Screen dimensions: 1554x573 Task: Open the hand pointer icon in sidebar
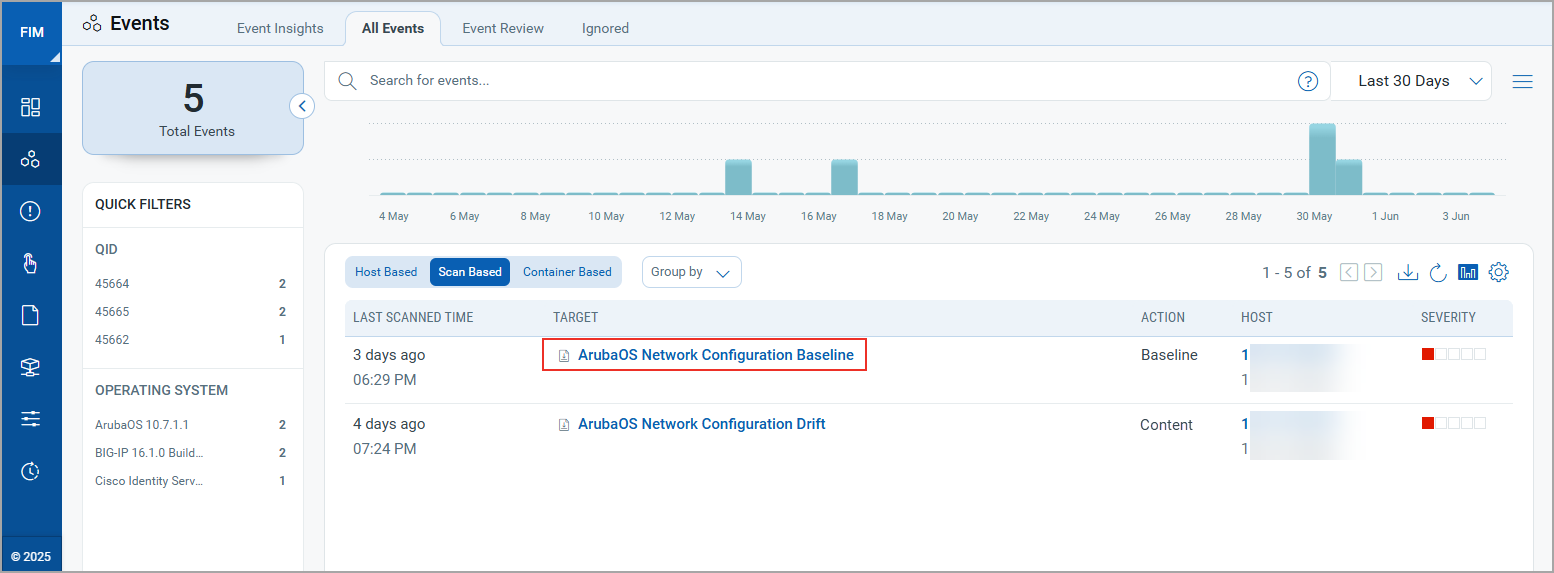(30, 263)
